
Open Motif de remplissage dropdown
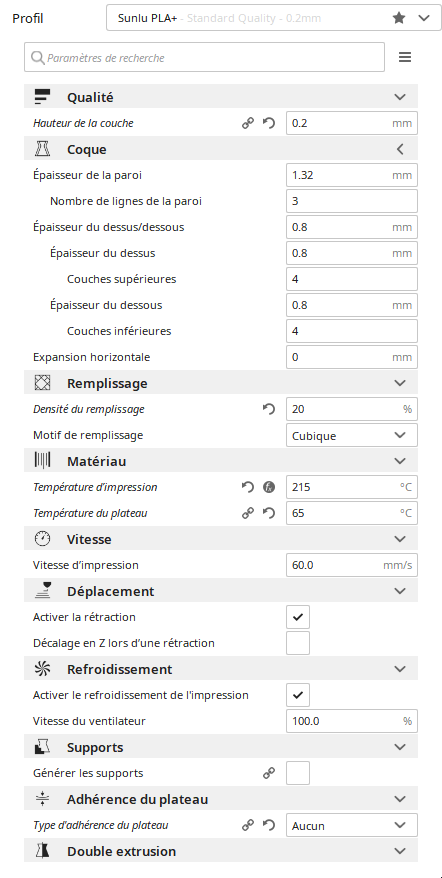click(x=352, y=435)
